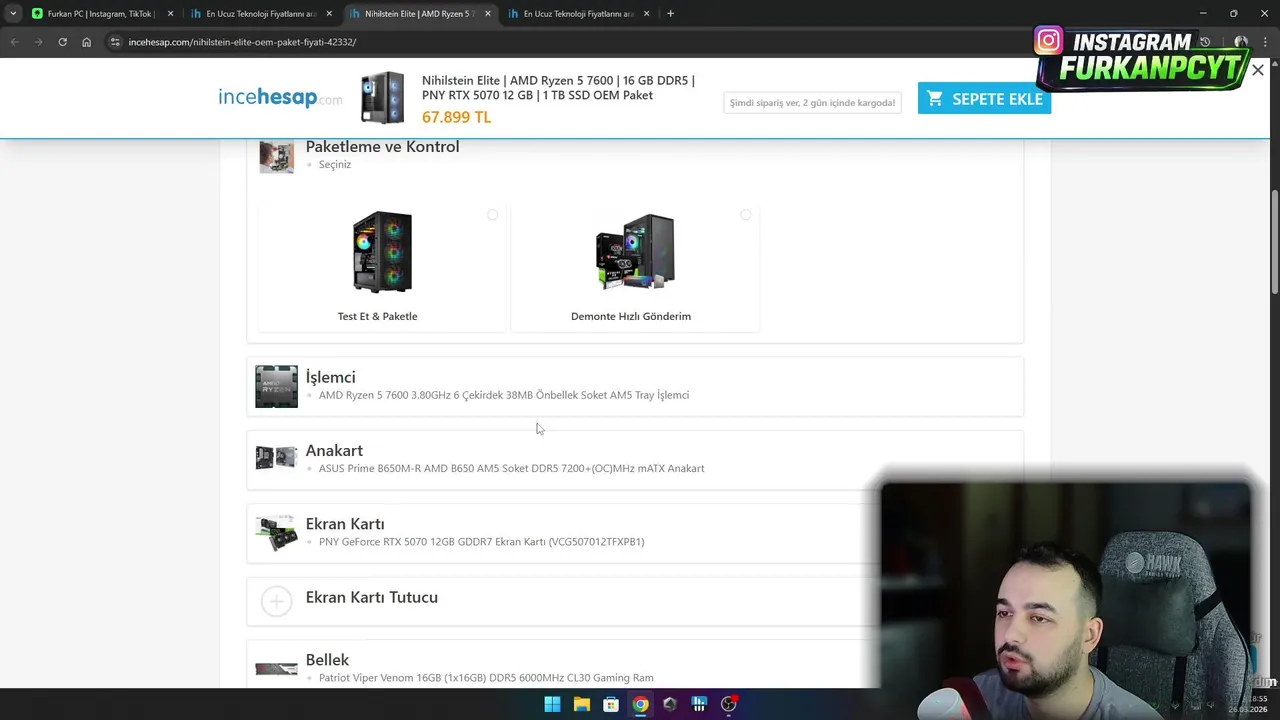Viewport: 1280px width, 720px height.
Task: Close the Furkan PC tab
Action: tap(170, 13)
